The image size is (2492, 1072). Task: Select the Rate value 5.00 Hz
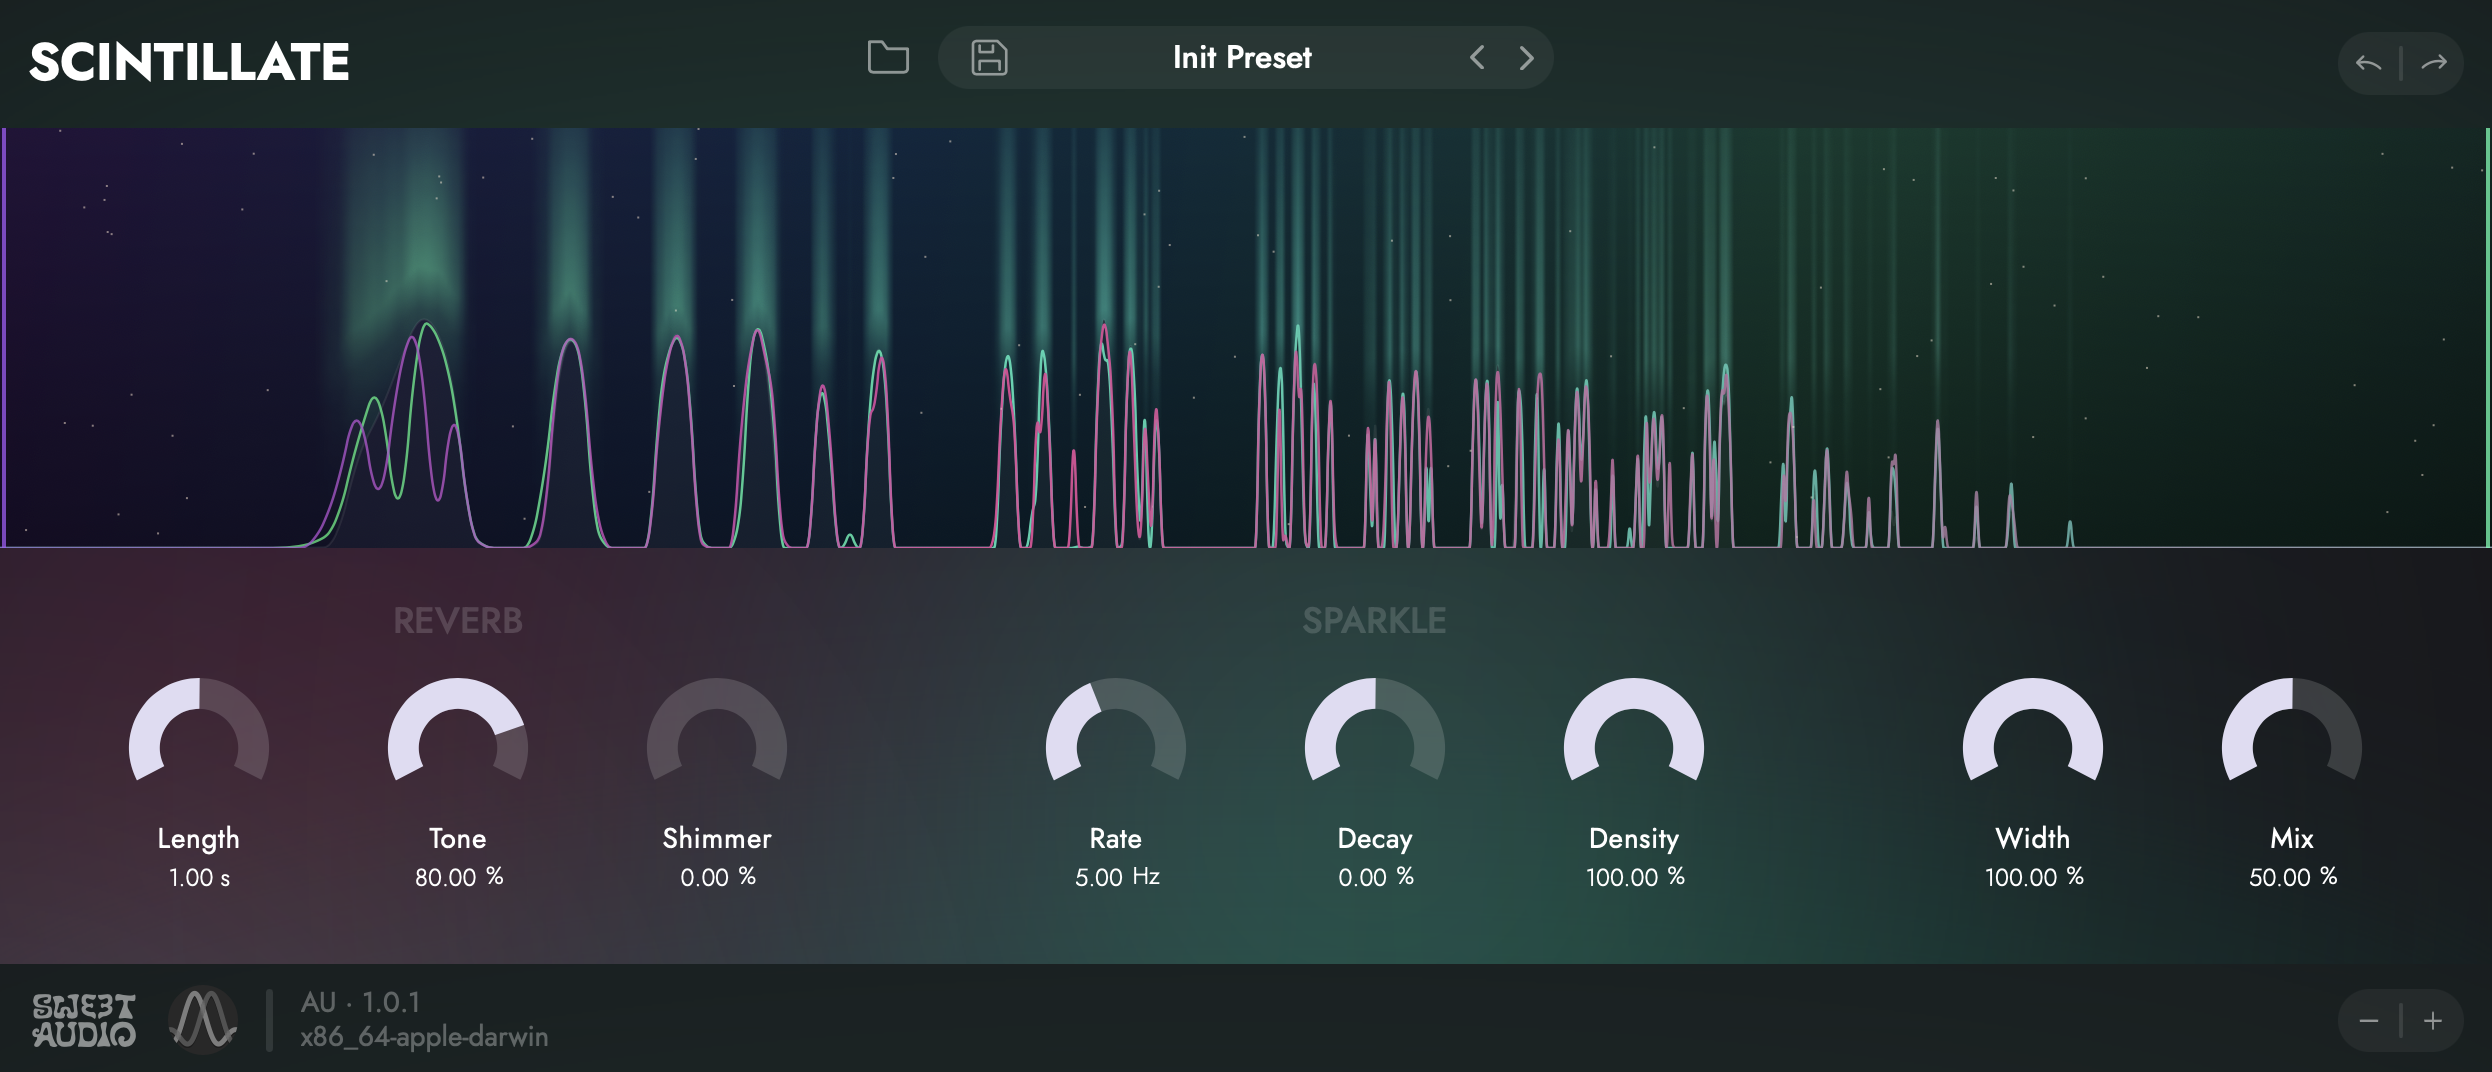(x=1117, y=877)
